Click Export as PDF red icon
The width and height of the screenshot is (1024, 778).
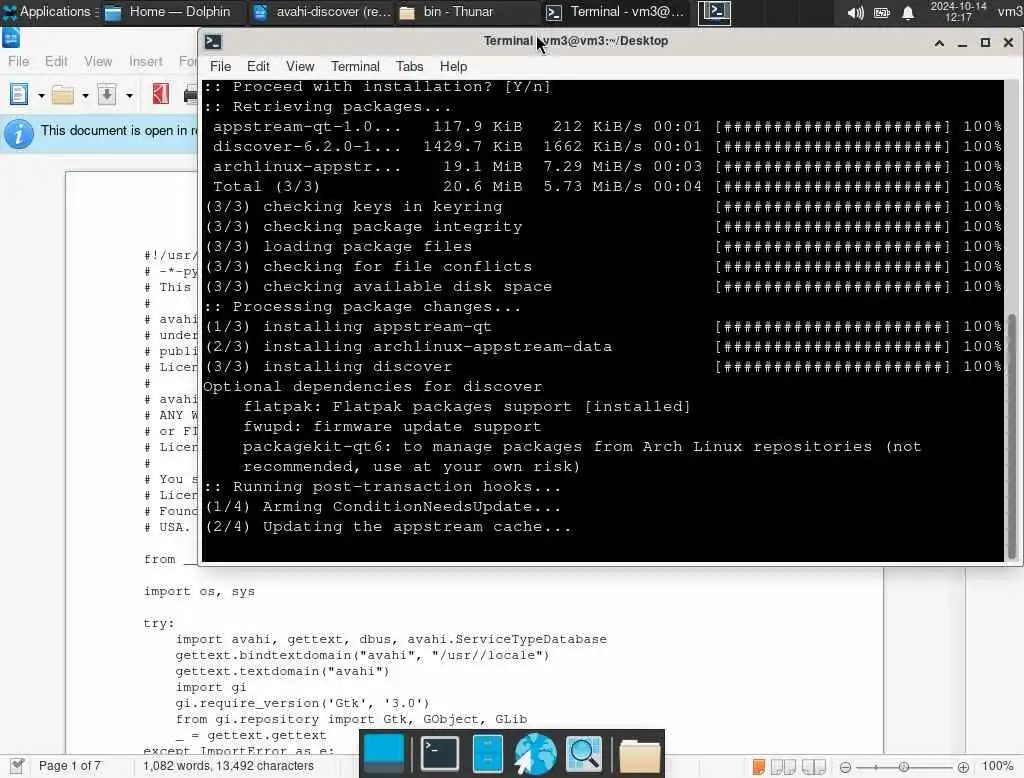(161, 95)
